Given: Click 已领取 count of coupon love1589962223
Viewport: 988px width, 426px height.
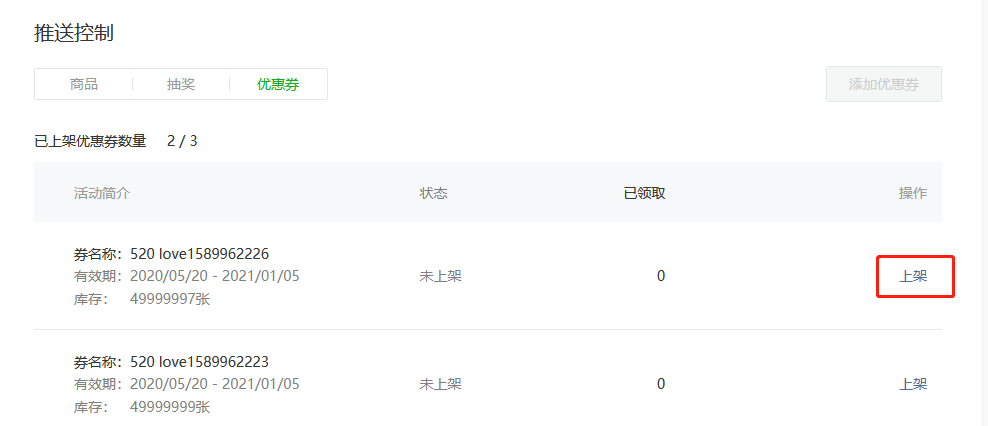Looking at the screenshot, I should [x=660, y=384].
